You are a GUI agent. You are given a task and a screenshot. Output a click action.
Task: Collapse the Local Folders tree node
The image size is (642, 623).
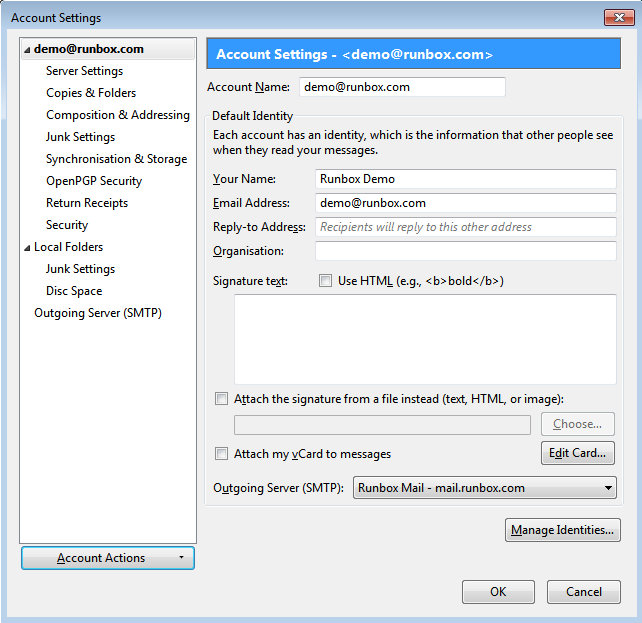pyautogui.click(x=27, y=247)
